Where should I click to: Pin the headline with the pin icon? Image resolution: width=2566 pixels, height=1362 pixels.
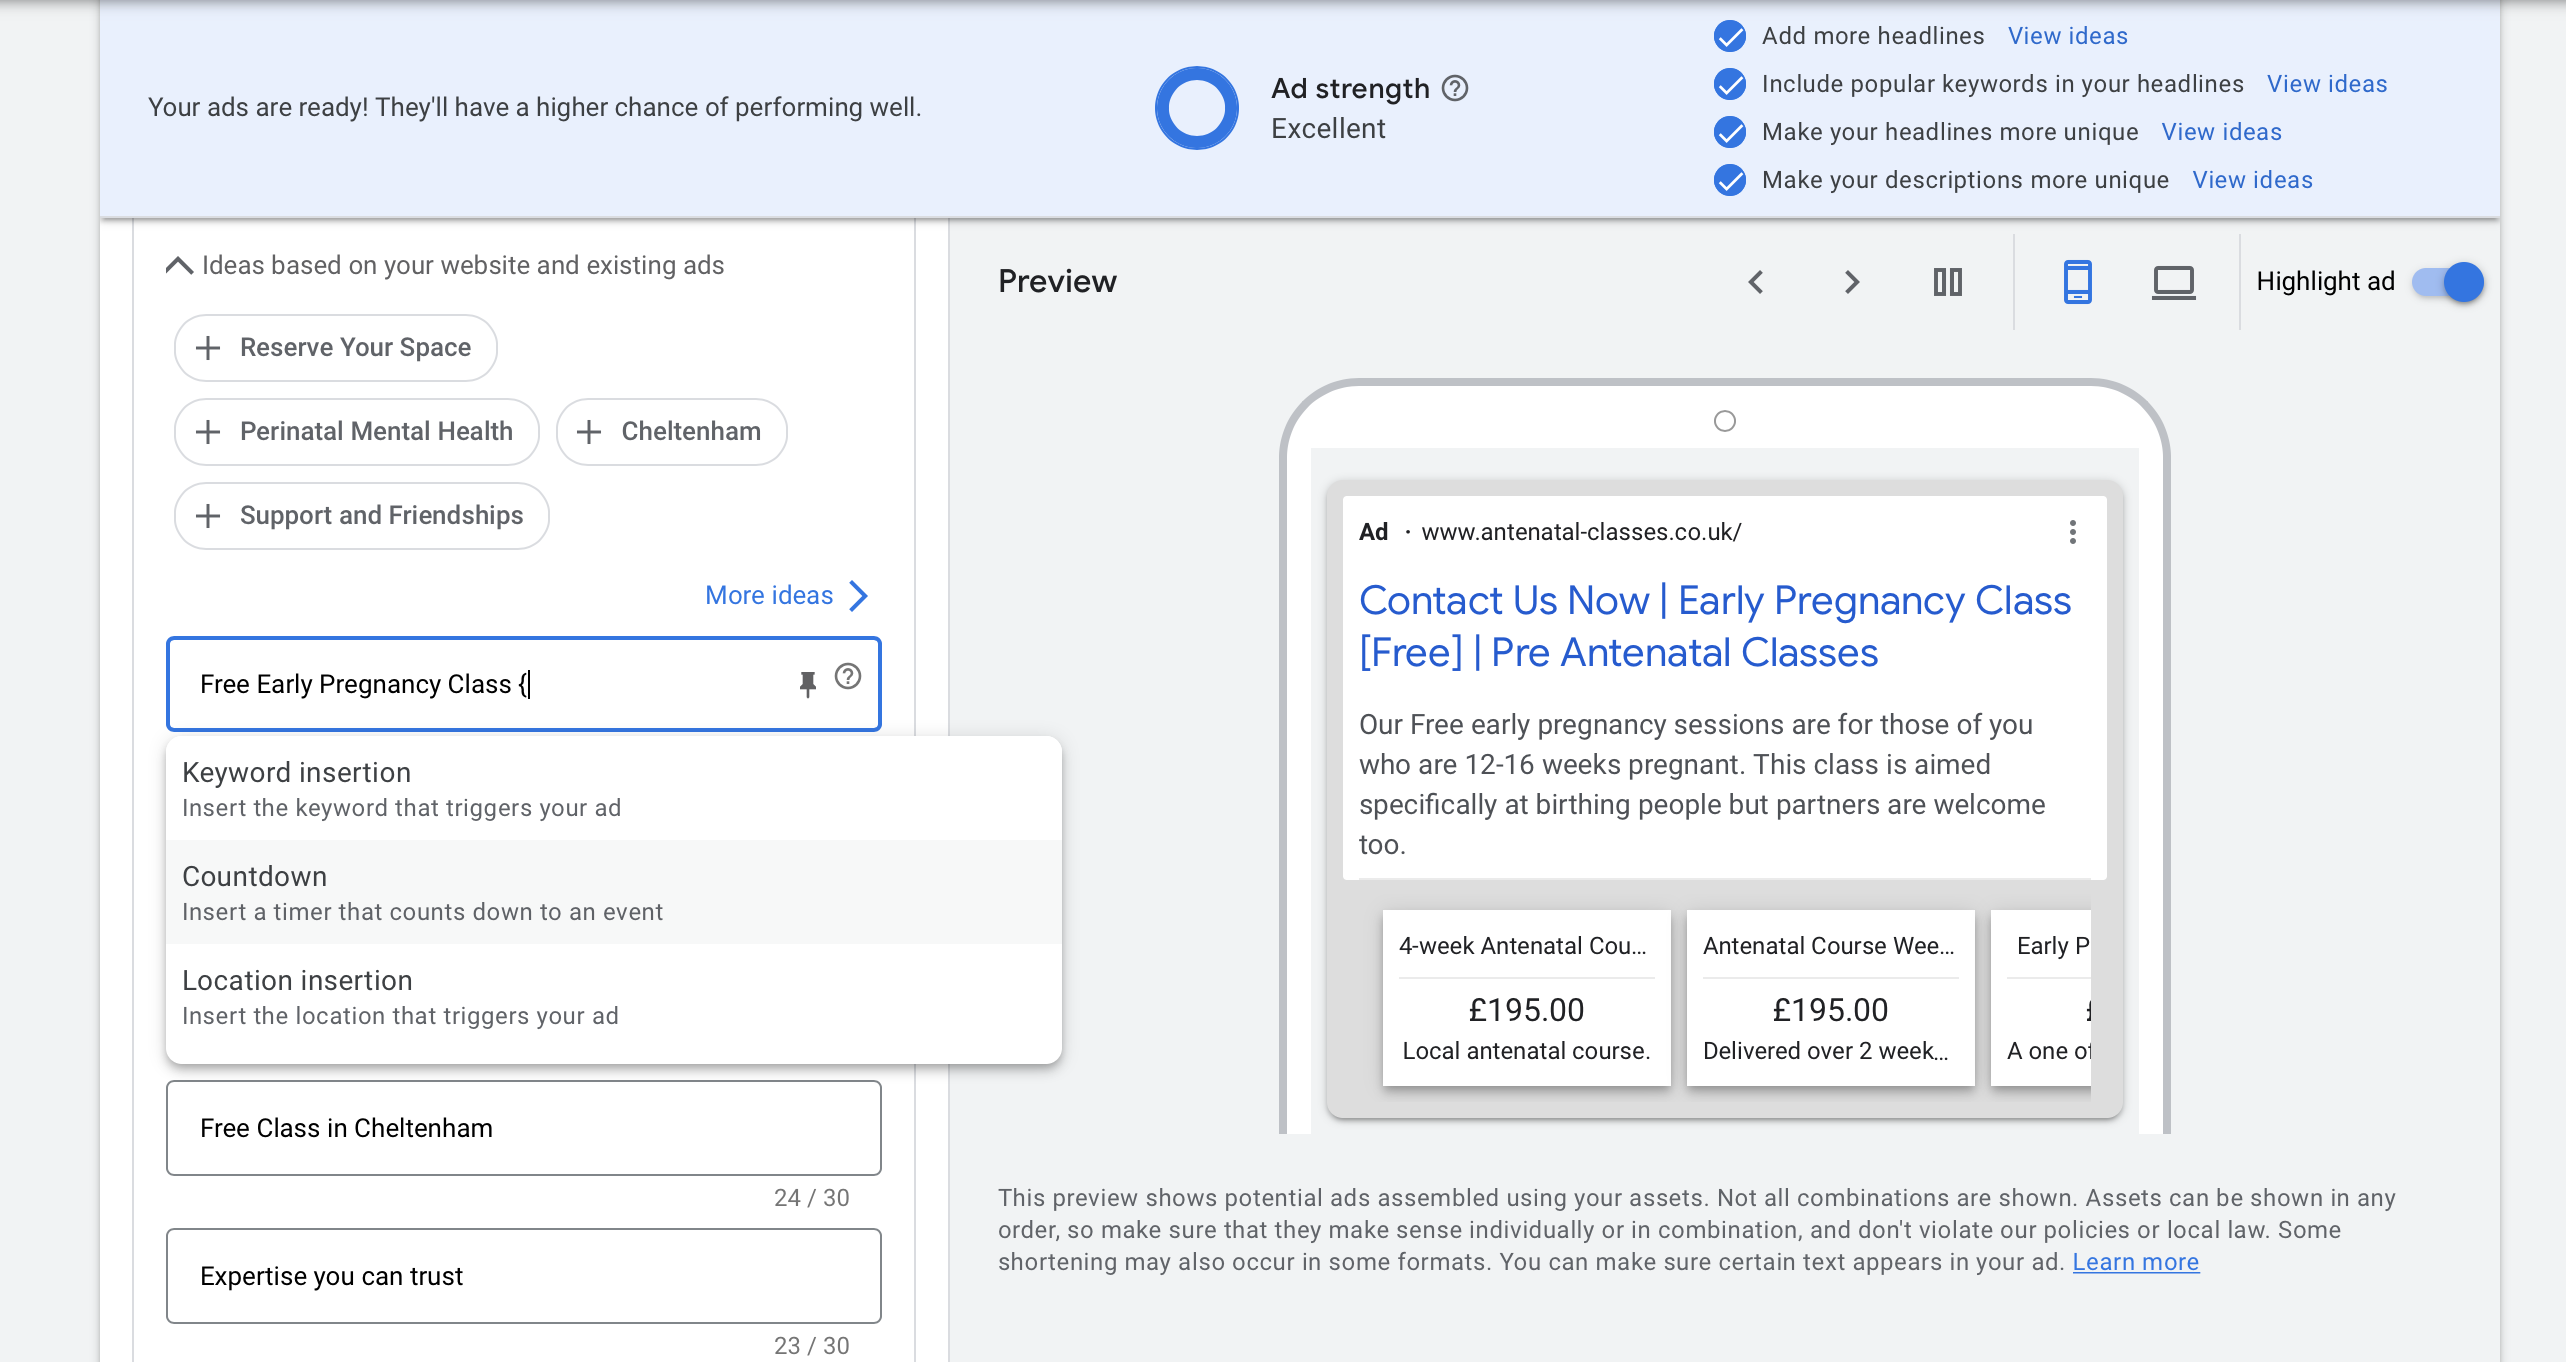pyautogui.click(x=807, y=683)
